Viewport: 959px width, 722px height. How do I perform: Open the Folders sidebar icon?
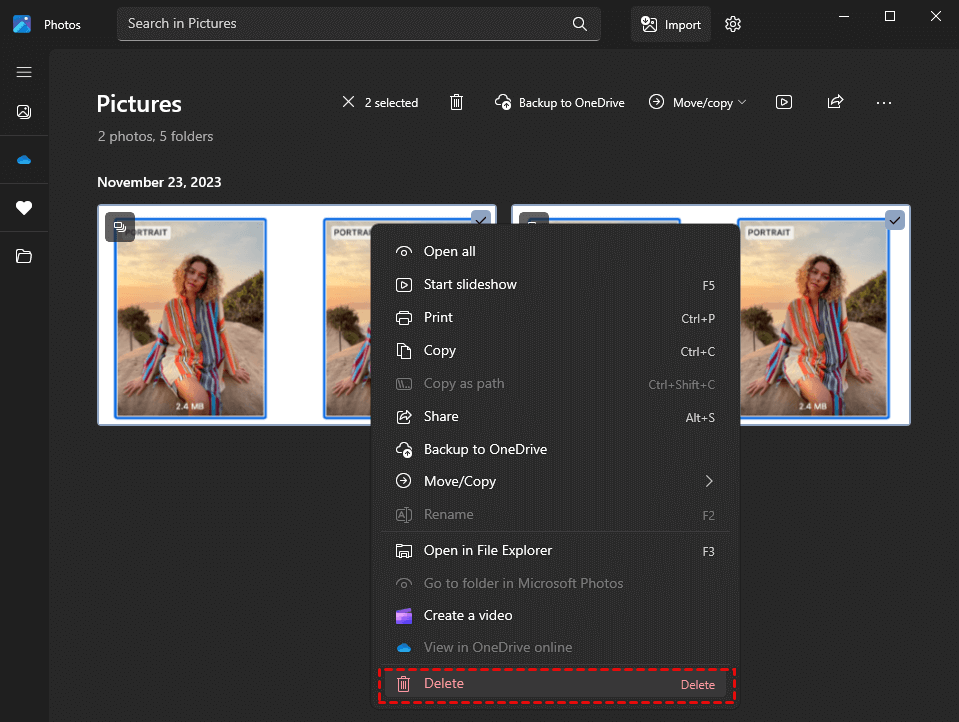(x=24, y=257)
